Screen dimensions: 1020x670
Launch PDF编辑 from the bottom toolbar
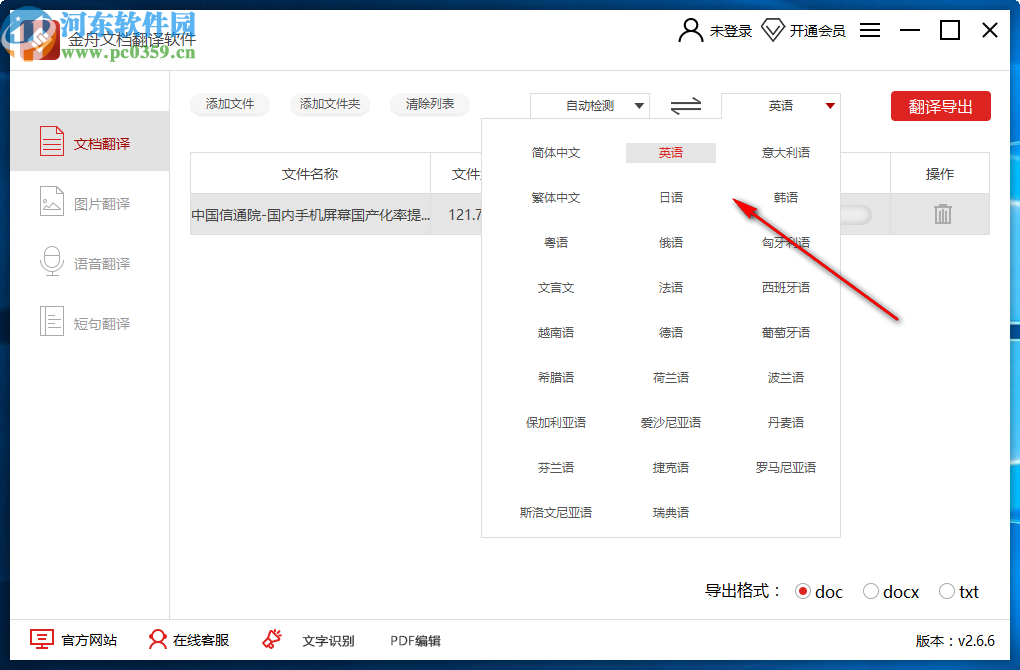pyautogui.click(x=415, y=640)
